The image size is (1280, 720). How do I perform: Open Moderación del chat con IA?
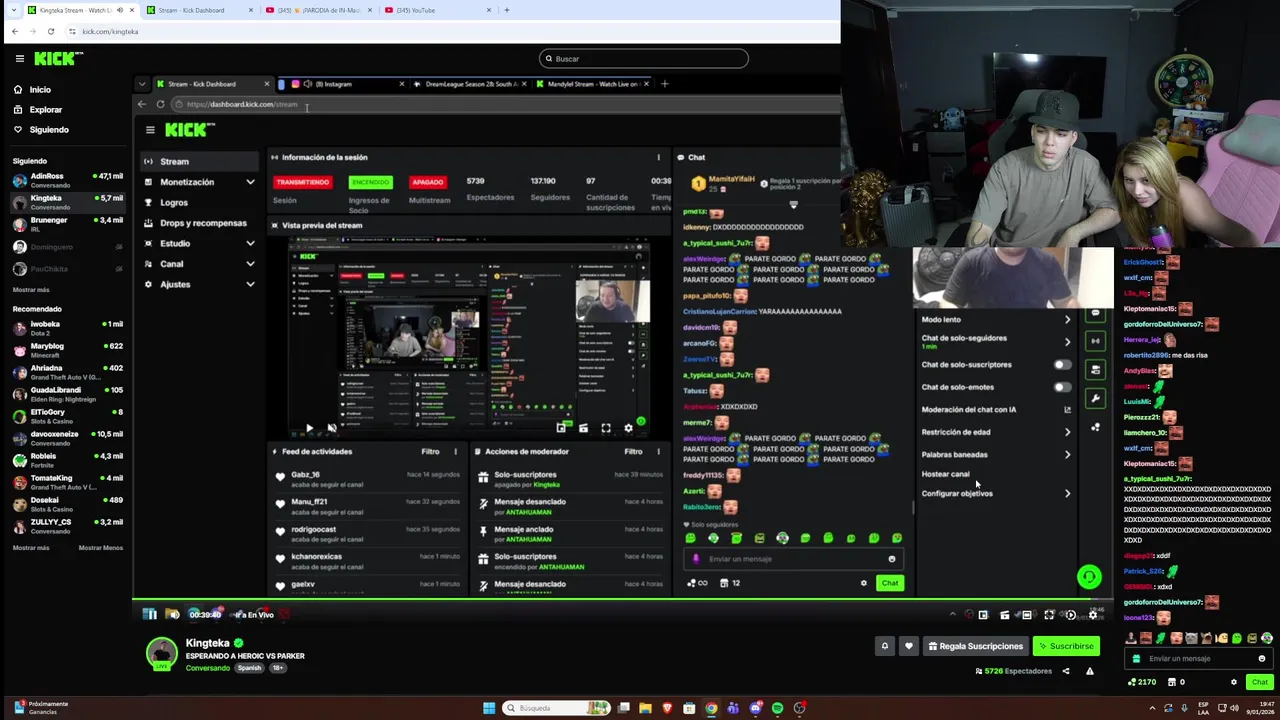tap(996, 409)
